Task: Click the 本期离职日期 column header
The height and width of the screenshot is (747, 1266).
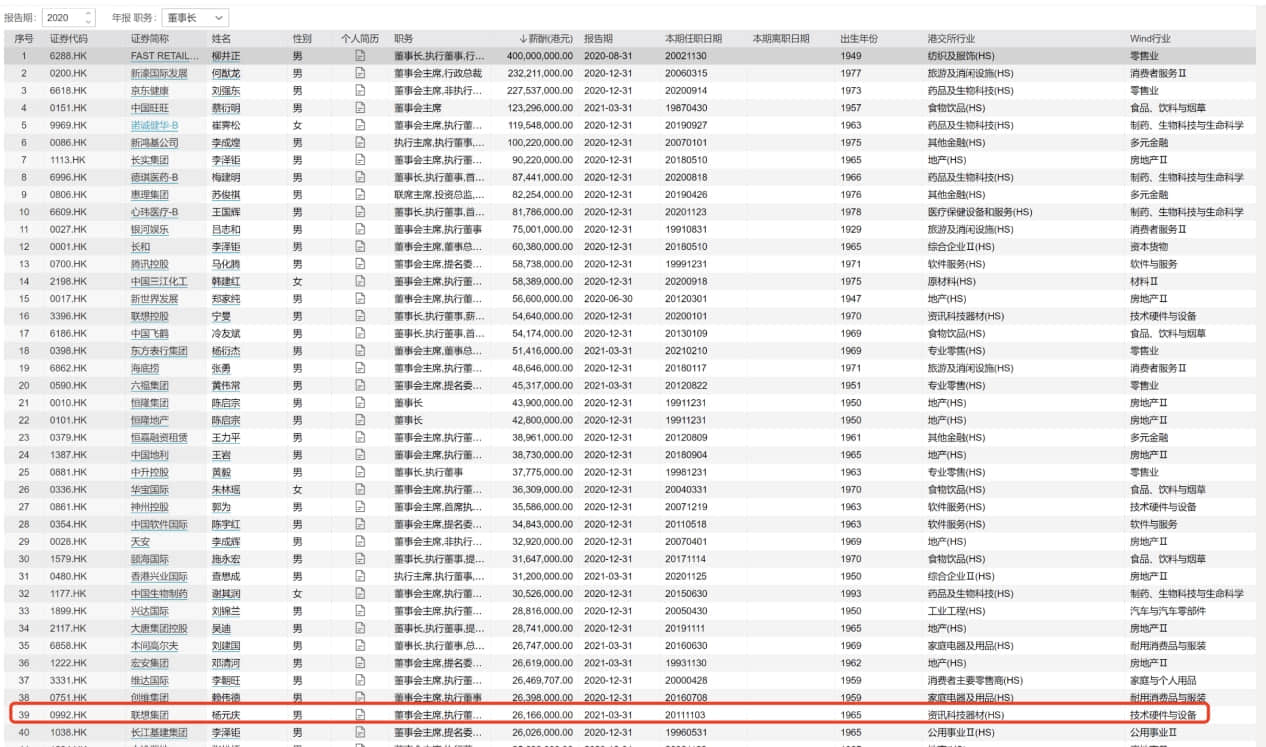Action: 780,38
